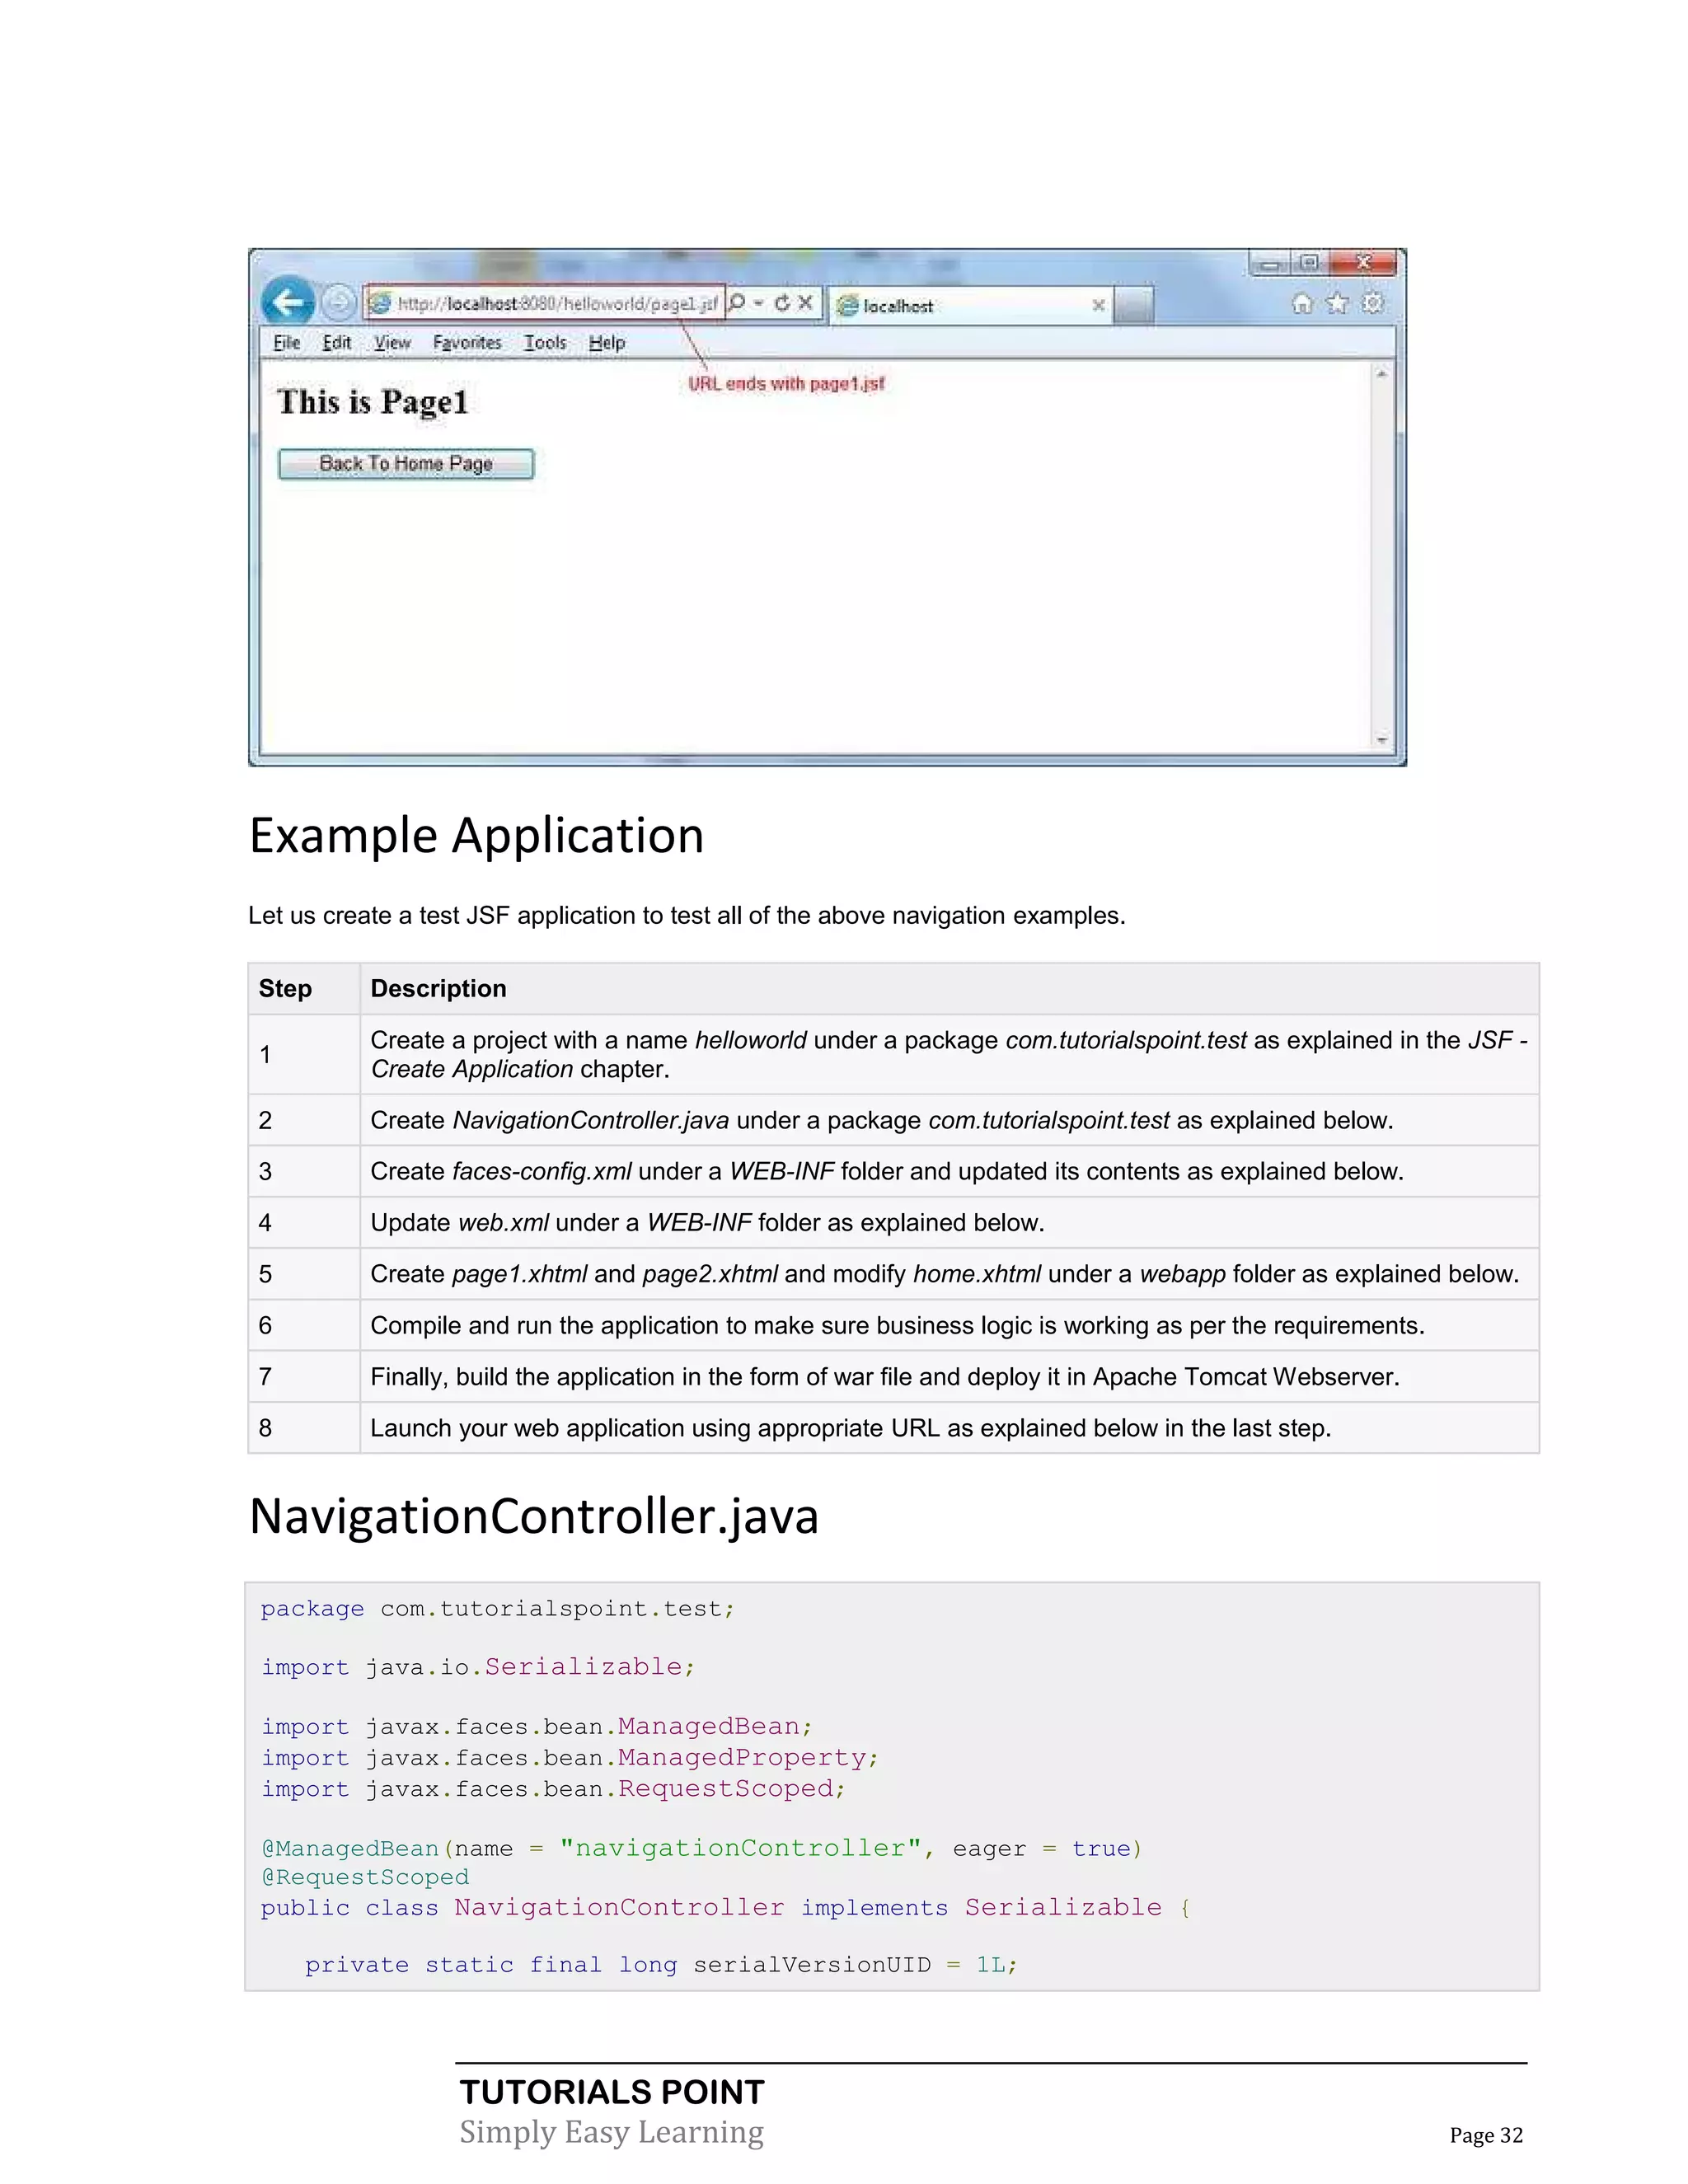
Task: Open the Favorites menu
Action: [467, 343]
